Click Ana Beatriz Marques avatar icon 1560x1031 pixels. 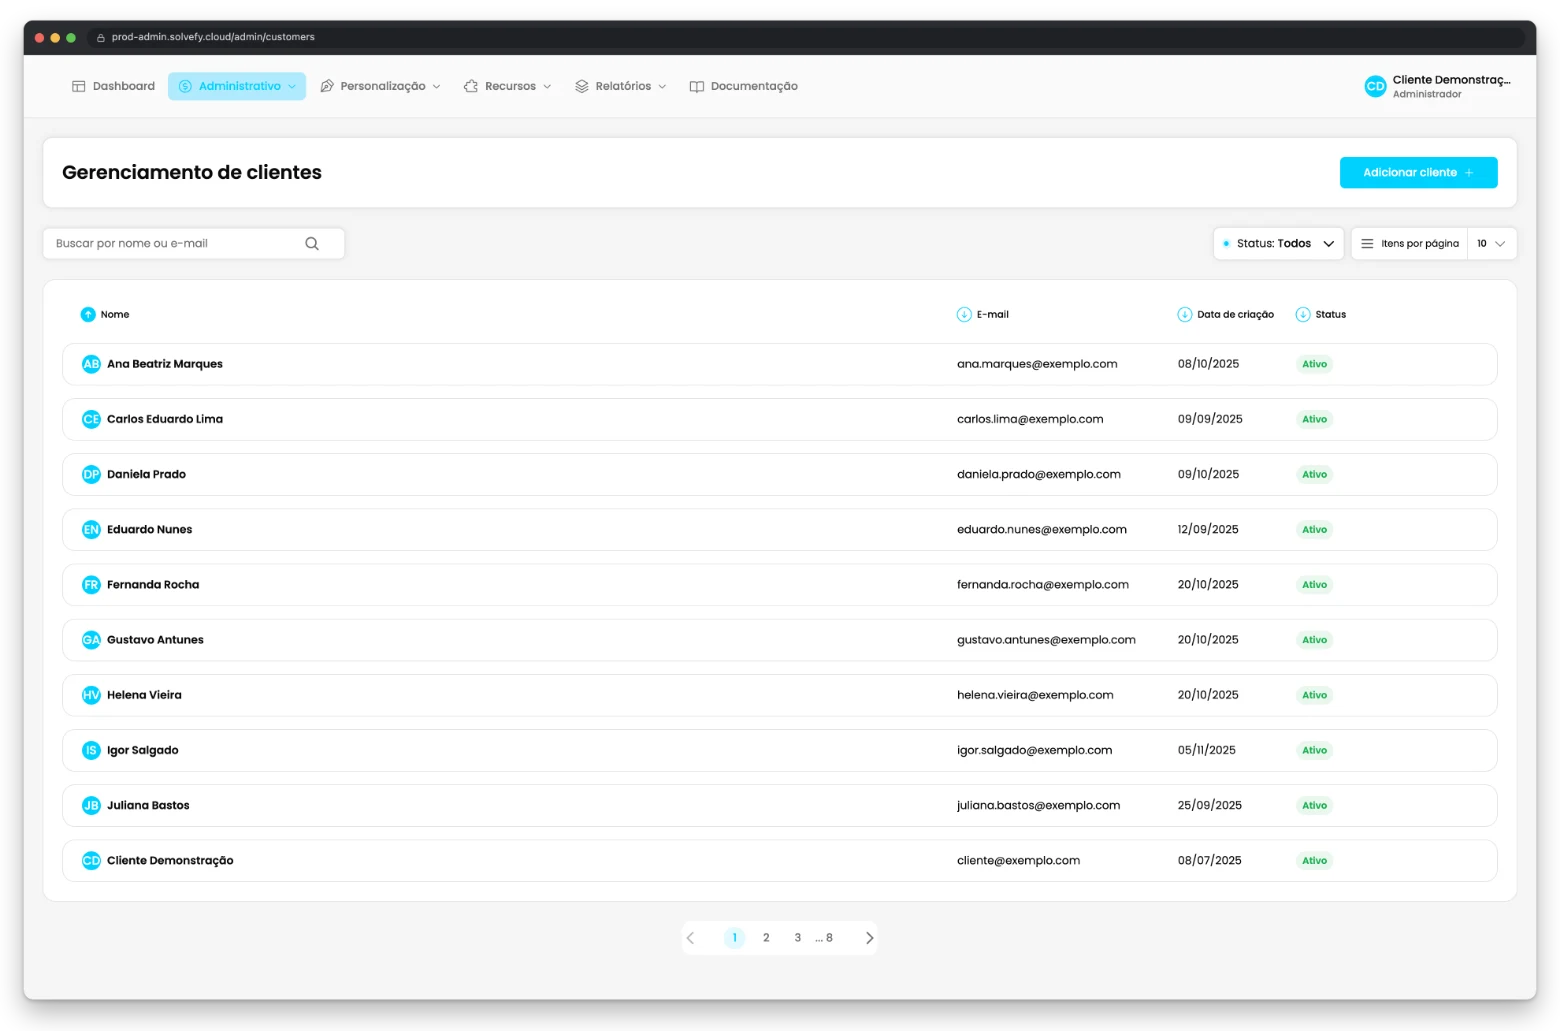tap(91, 365)
